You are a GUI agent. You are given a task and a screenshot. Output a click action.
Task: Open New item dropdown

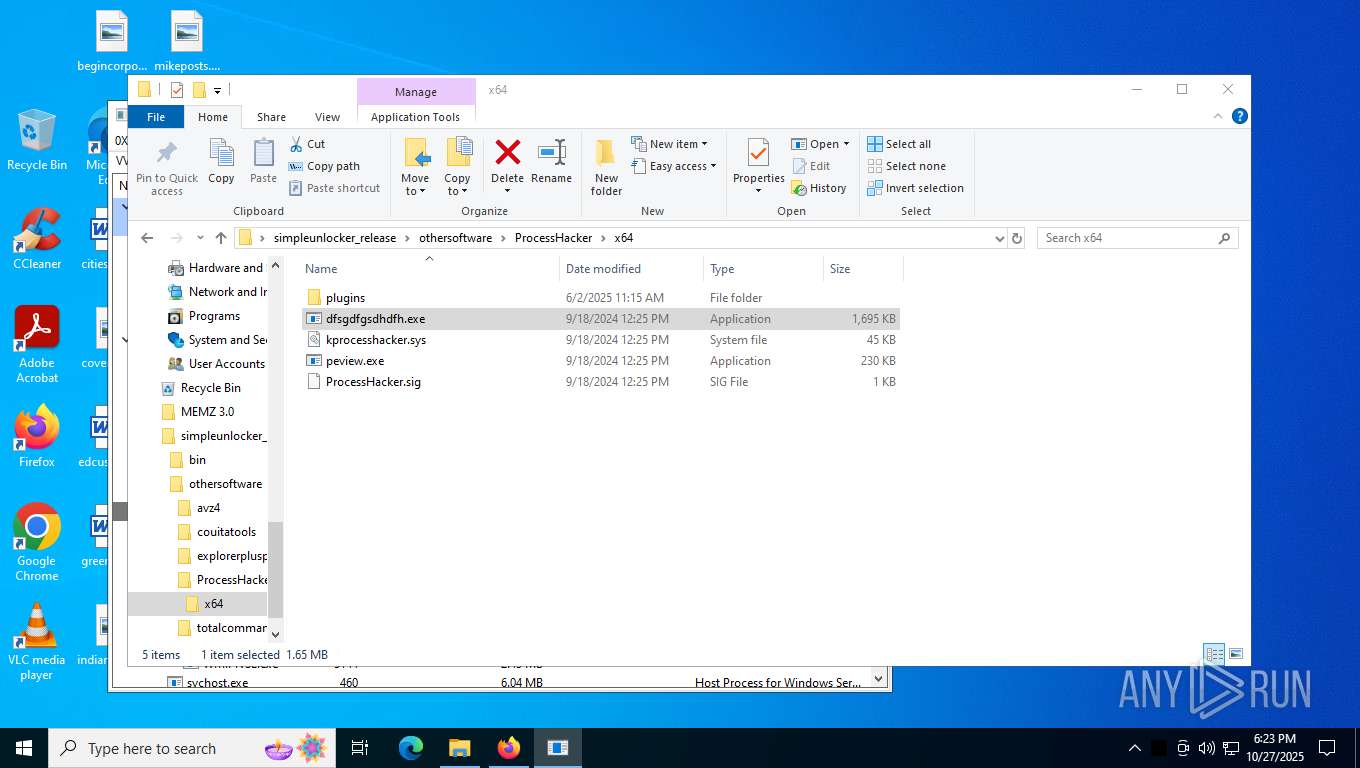(x=669, y=144)
